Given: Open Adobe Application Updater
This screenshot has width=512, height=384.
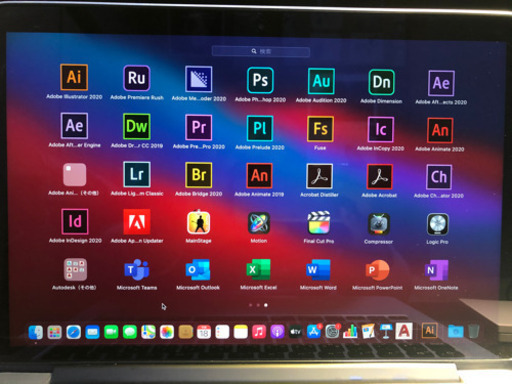Looking at the screenshot, I should 137,222.
